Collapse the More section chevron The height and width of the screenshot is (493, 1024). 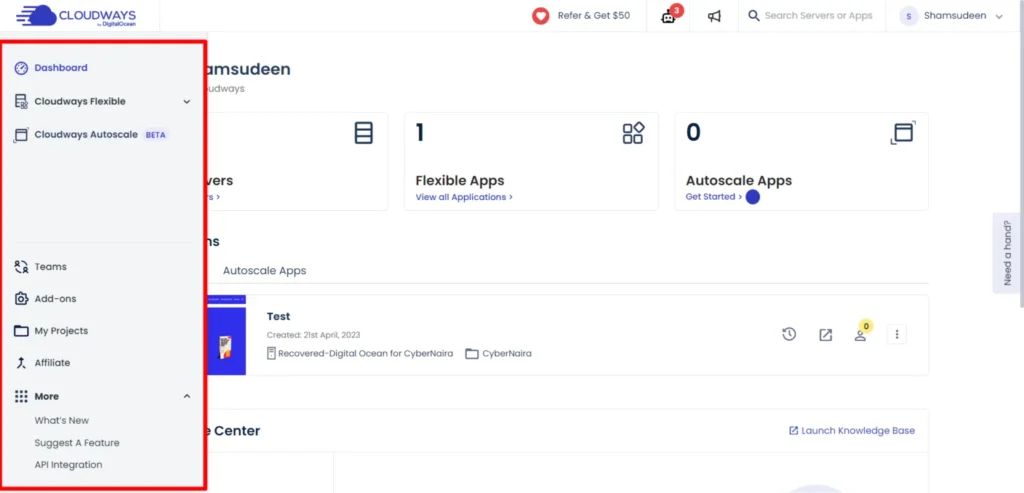click(x=187, y=396)
